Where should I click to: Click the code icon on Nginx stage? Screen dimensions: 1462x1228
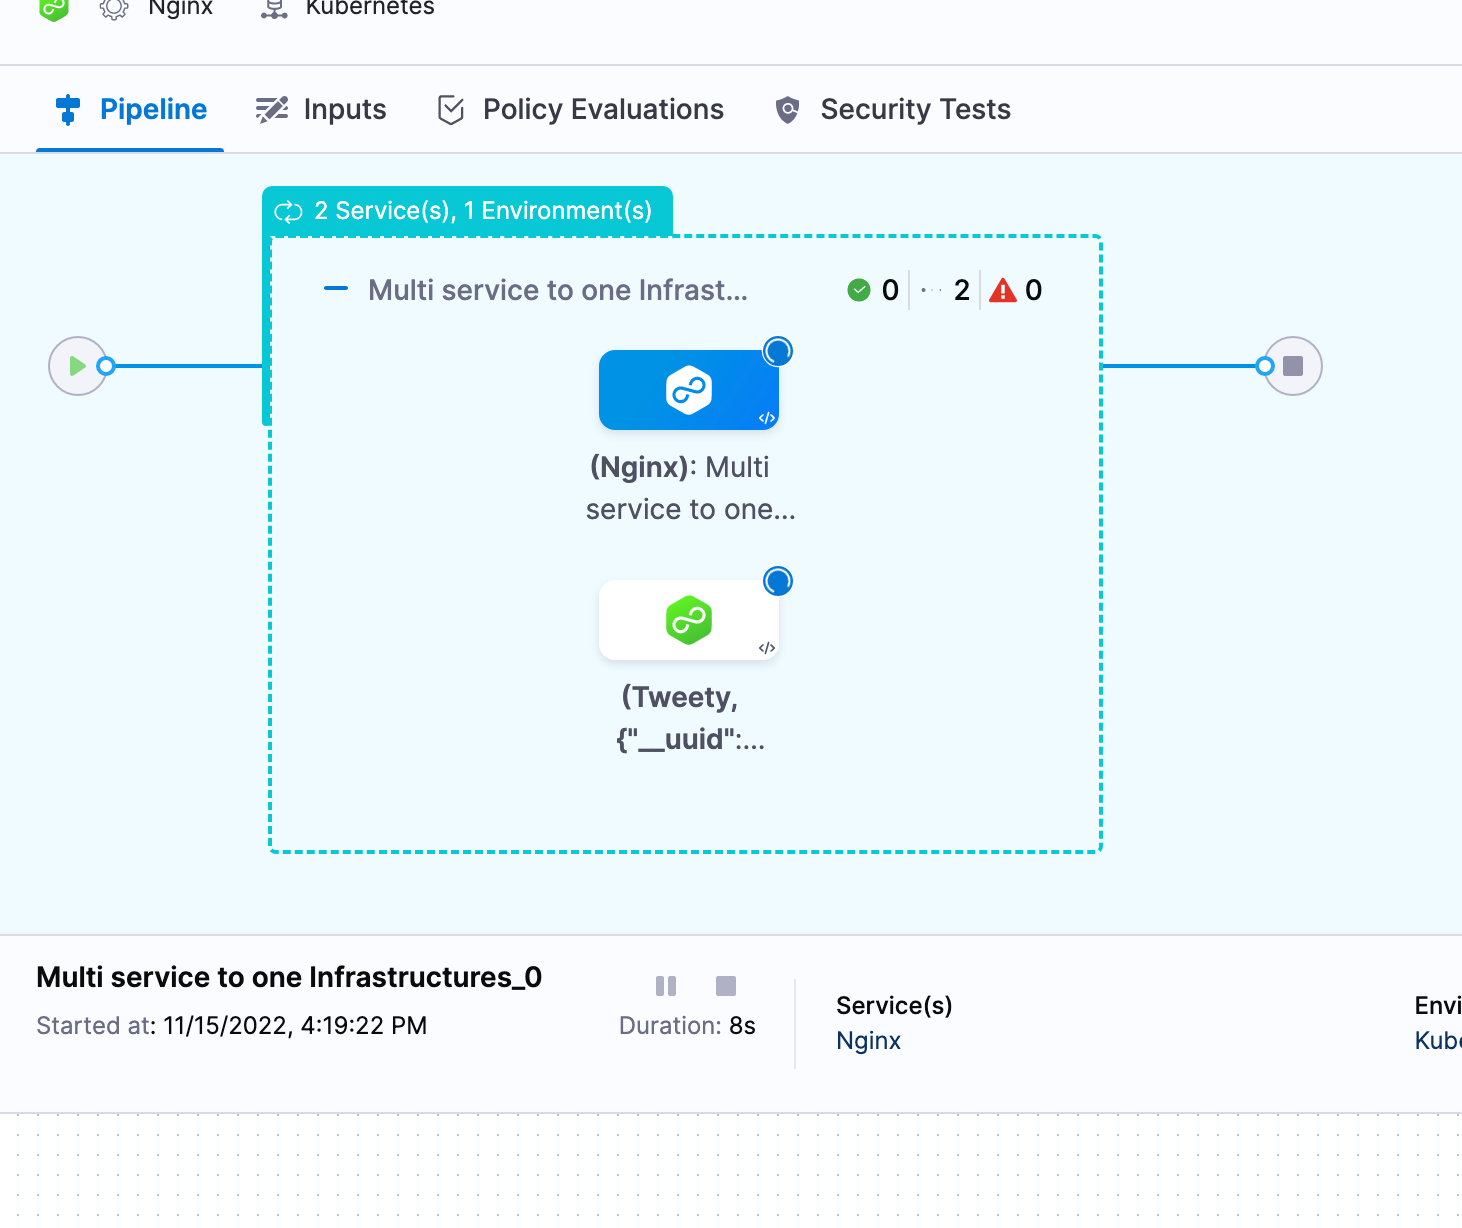[x=767, y=418]
